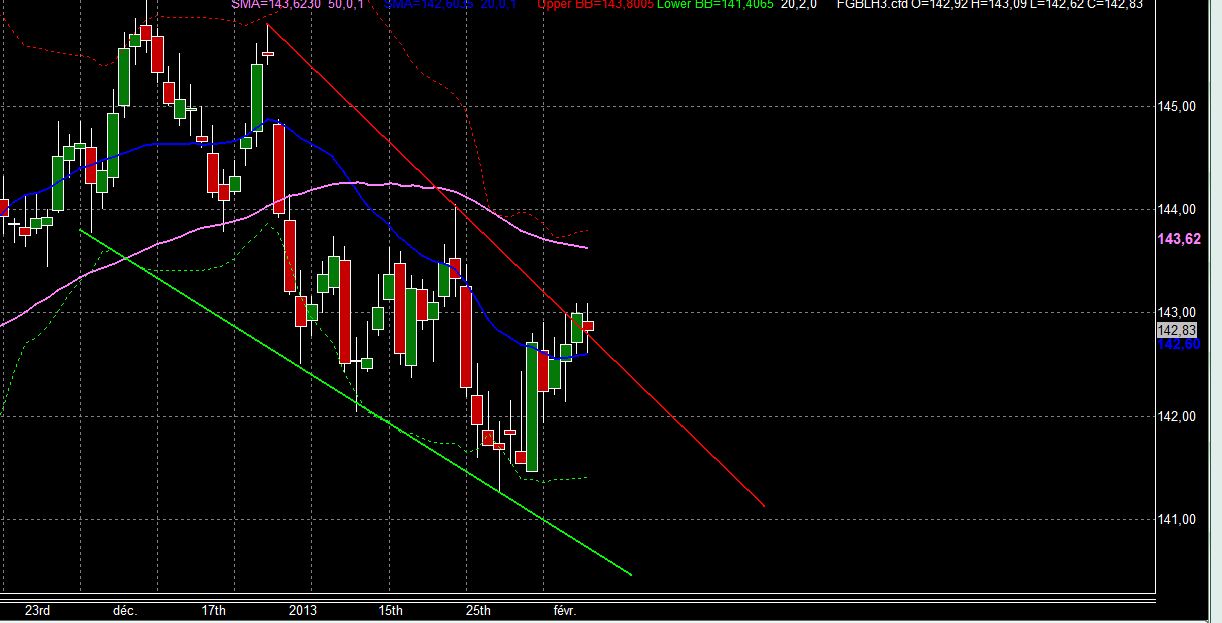Click the 25th date axis label

click(x=478, y=610)
